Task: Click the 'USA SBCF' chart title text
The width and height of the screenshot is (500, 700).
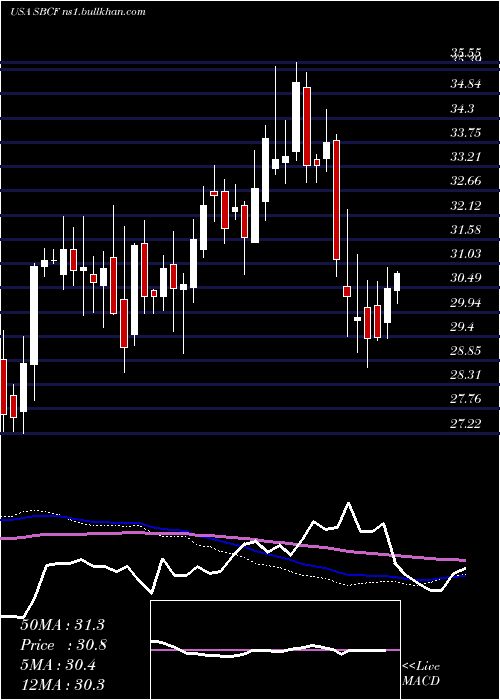Action: pos(36,12)
